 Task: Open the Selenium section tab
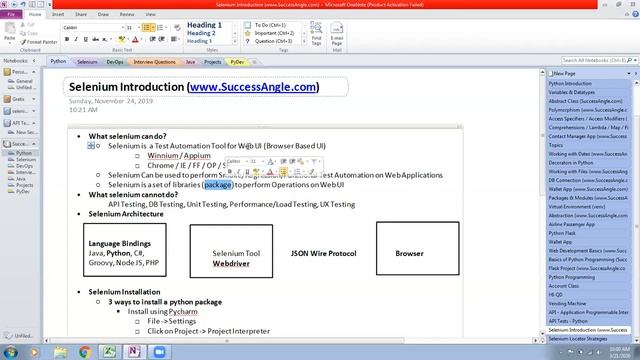click(x=87, y=62)
